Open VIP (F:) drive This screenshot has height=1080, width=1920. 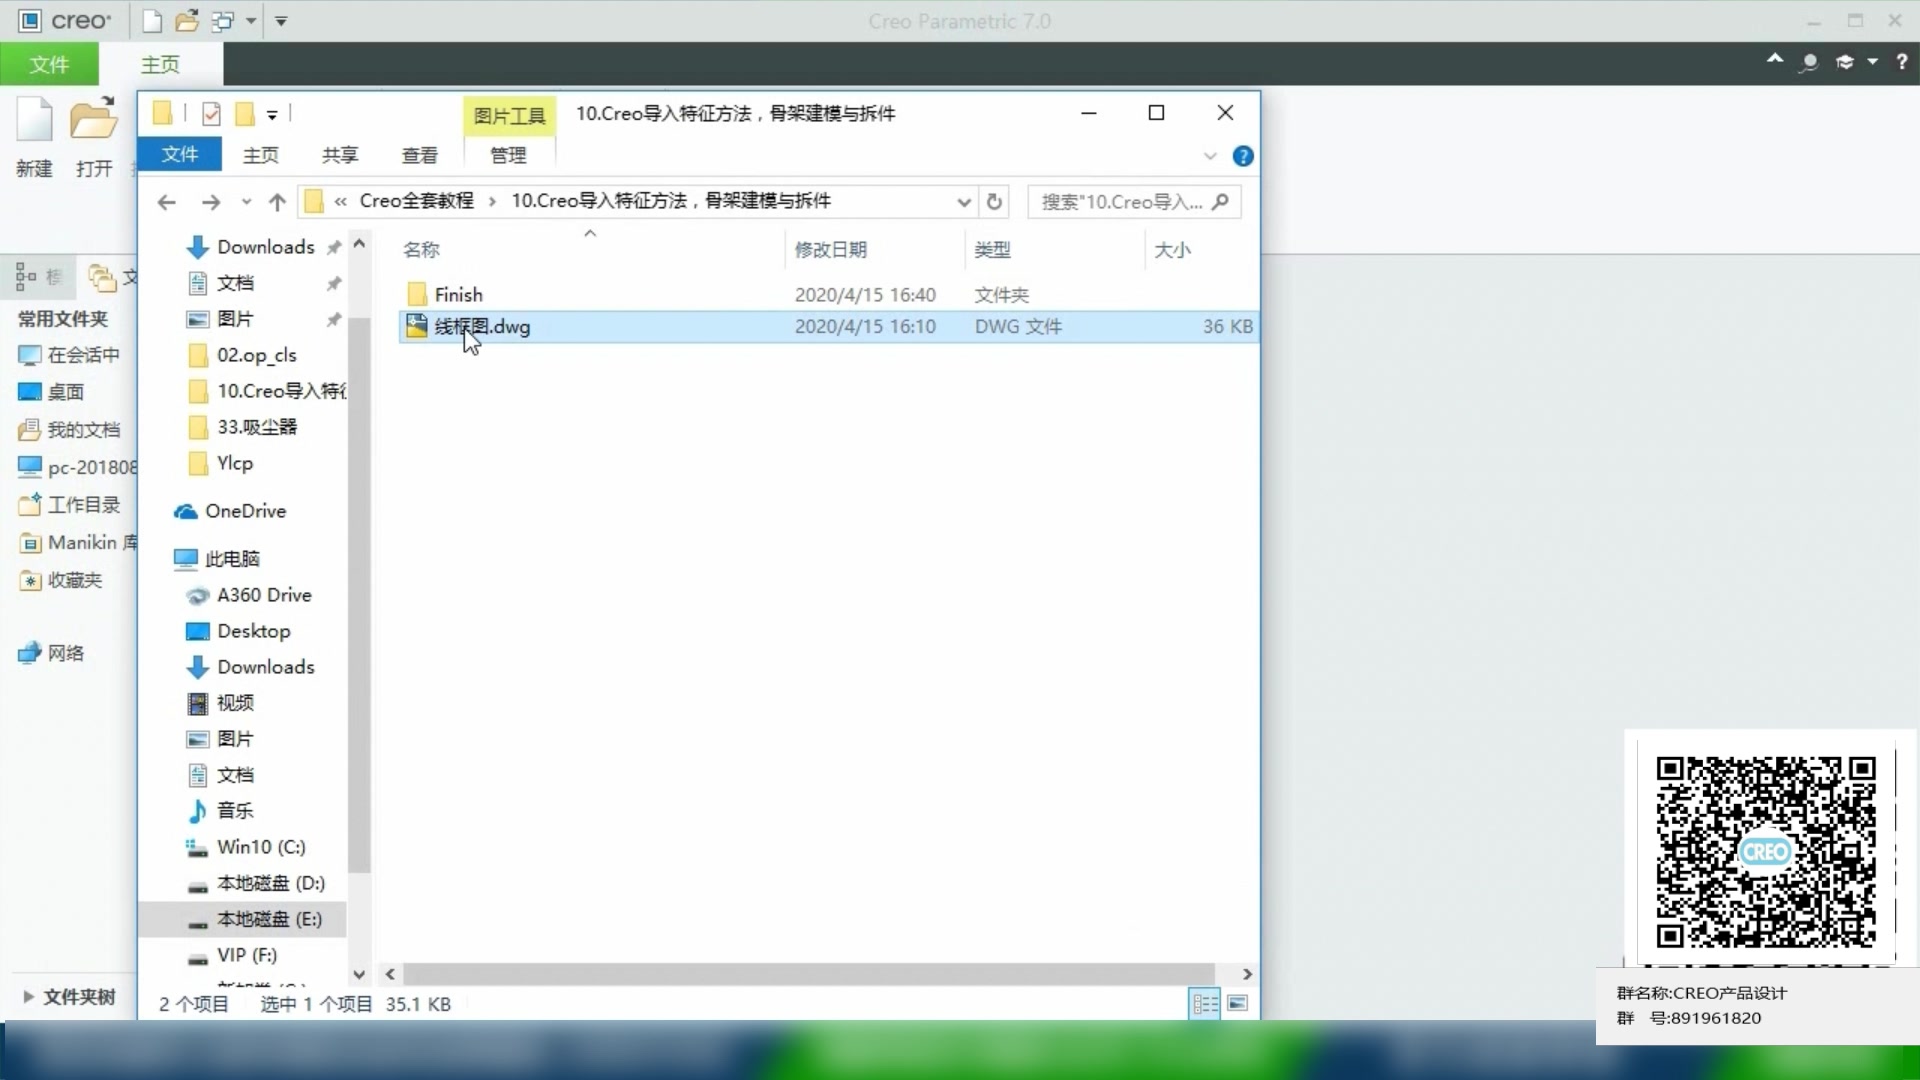point(247,955)
